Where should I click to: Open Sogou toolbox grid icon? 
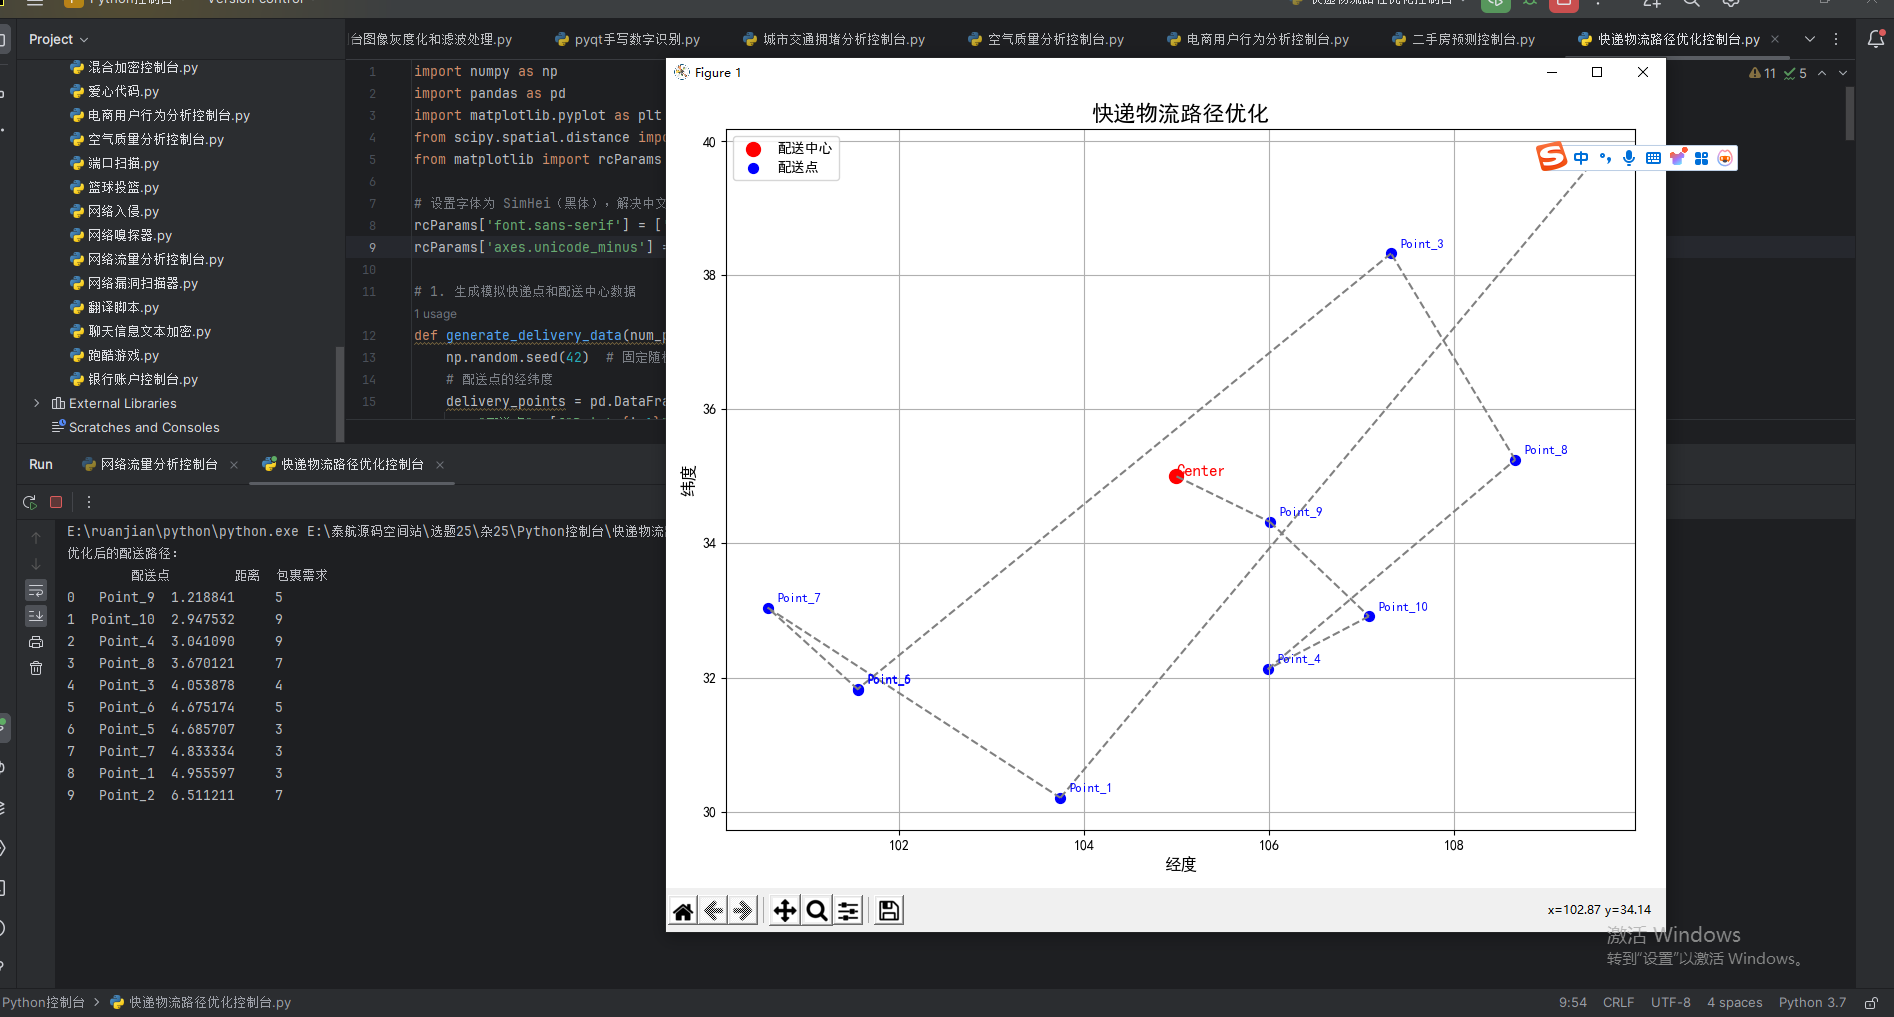[1701, 158]
